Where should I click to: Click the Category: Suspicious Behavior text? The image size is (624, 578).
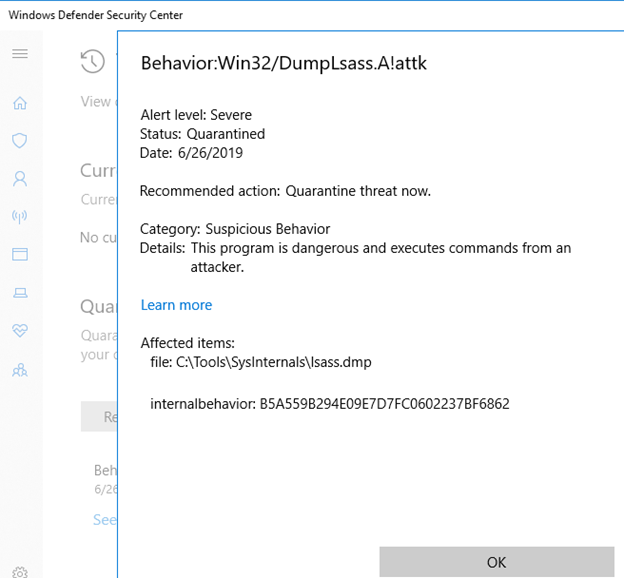[x=235, y=229]
